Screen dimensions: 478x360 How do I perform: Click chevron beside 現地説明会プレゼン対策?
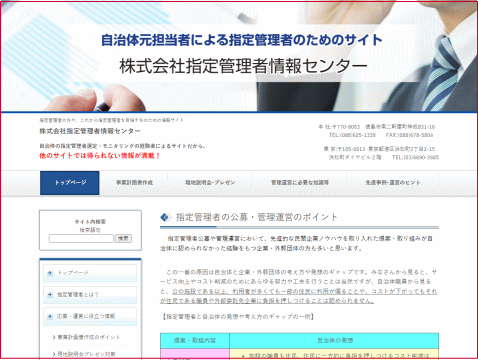pyautogui.click(x=54, y=354)
